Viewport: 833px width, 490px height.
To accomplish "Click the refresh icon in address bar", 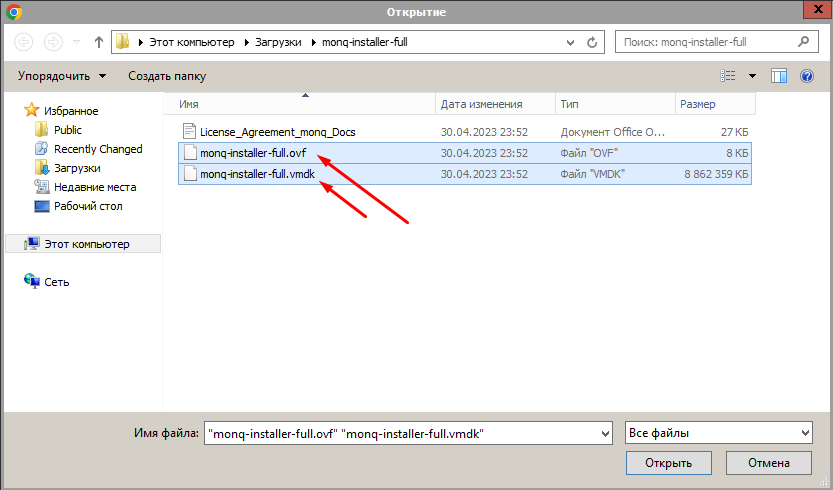I will point(592,43).
